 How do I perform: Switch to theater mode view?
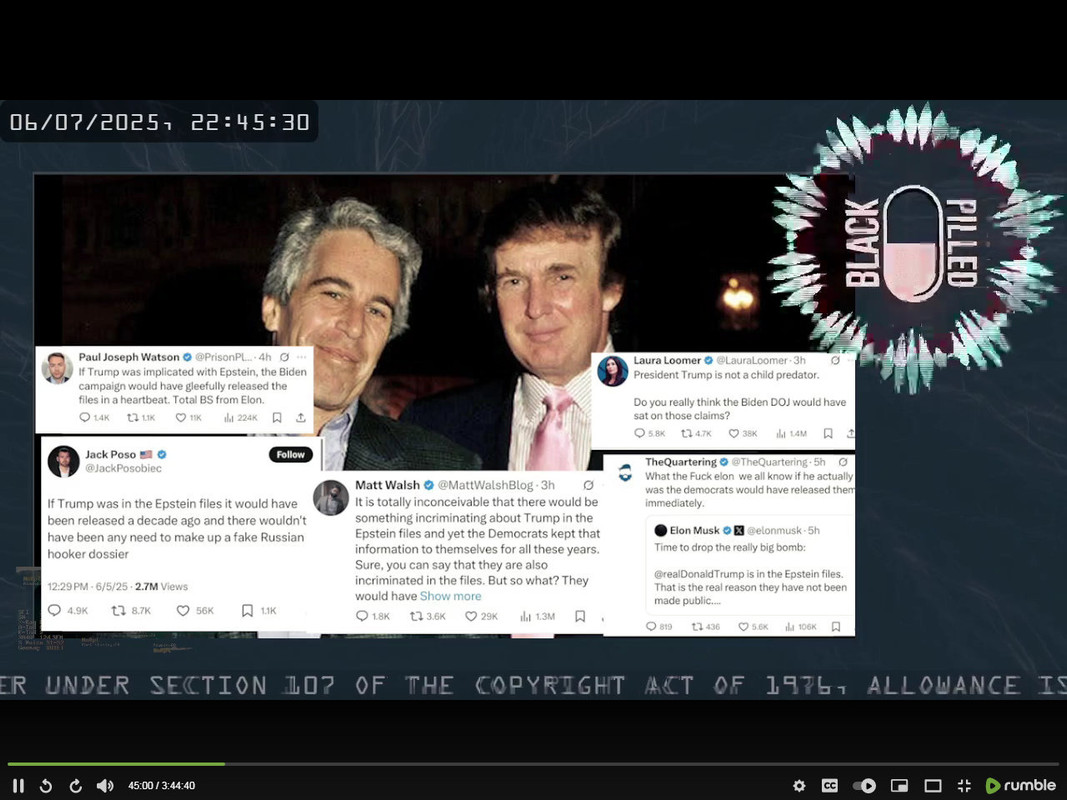[933, 786]
